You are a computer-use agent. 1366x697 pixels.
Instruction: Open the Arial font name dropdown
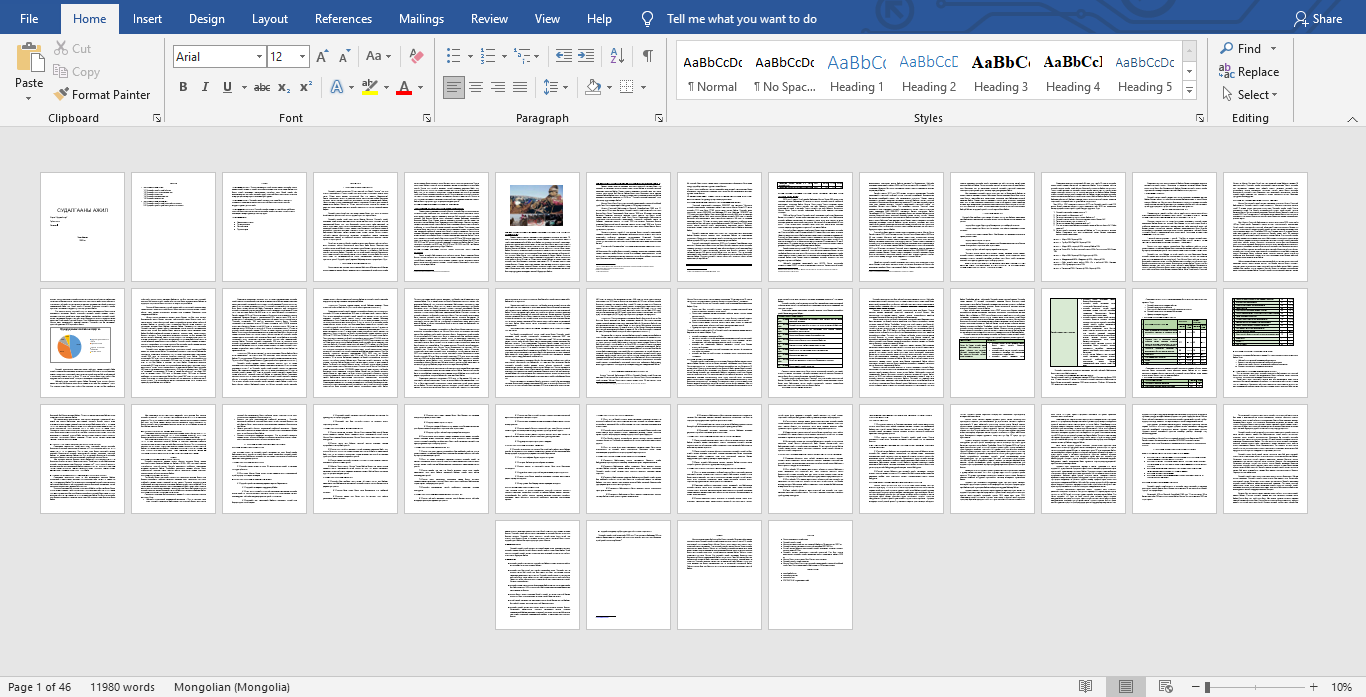coord(259,57)
